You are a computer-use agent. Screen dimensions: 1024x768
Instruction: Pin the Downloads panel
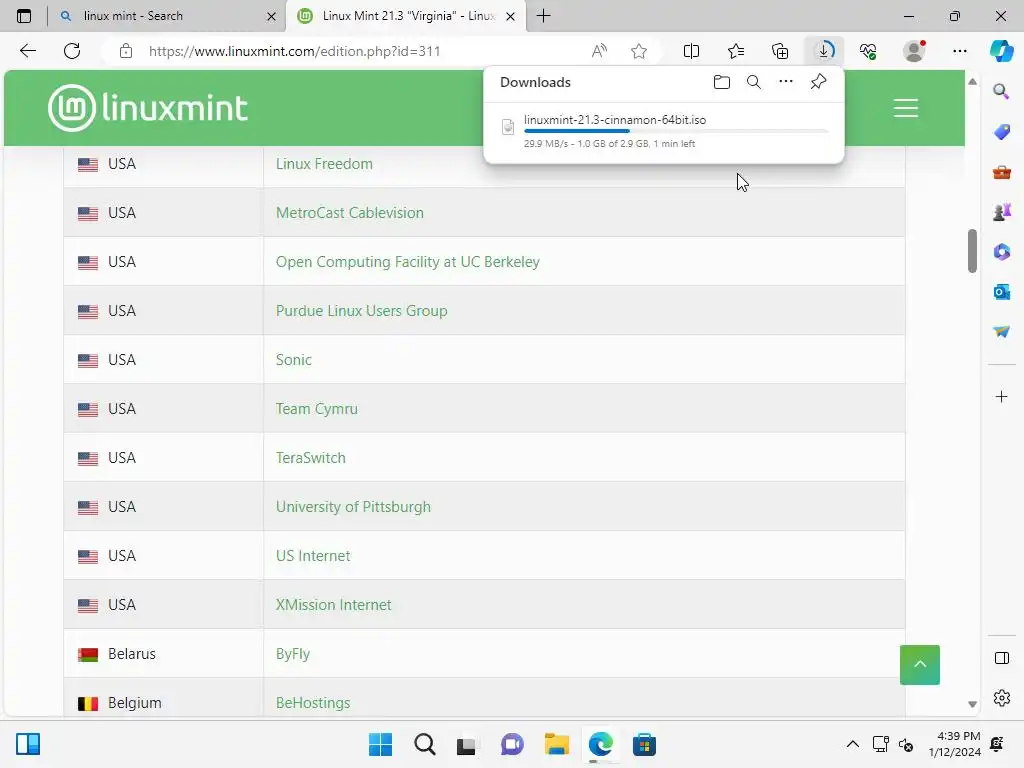(818, 82)
